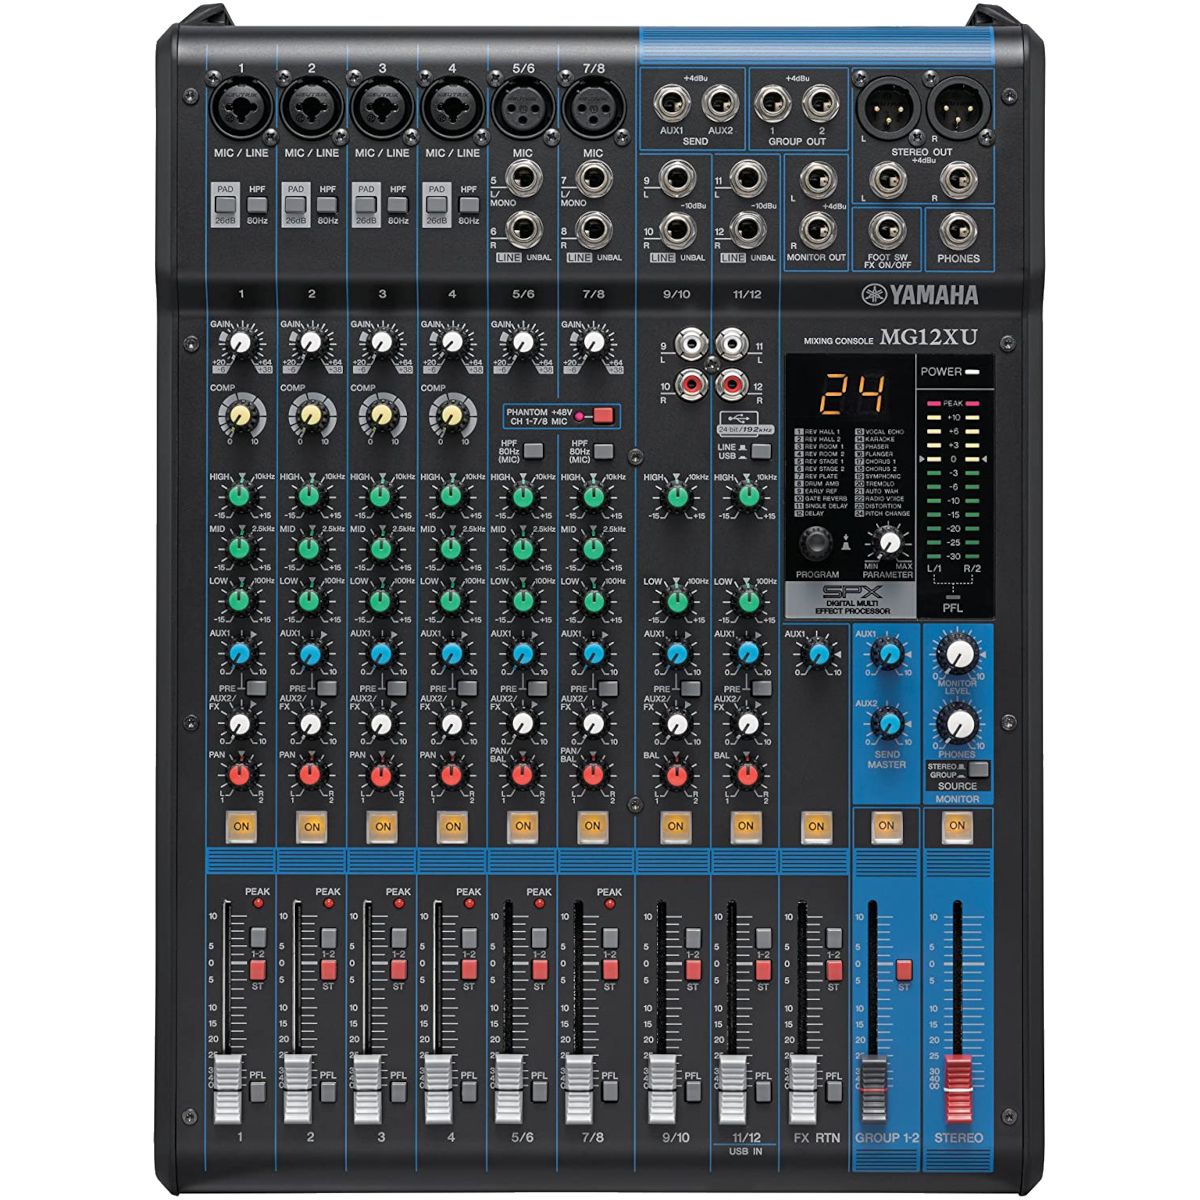Viewport: 1200px width, 1200px height.
Task: Click the PHONES output jack
Action: (959, 232)
